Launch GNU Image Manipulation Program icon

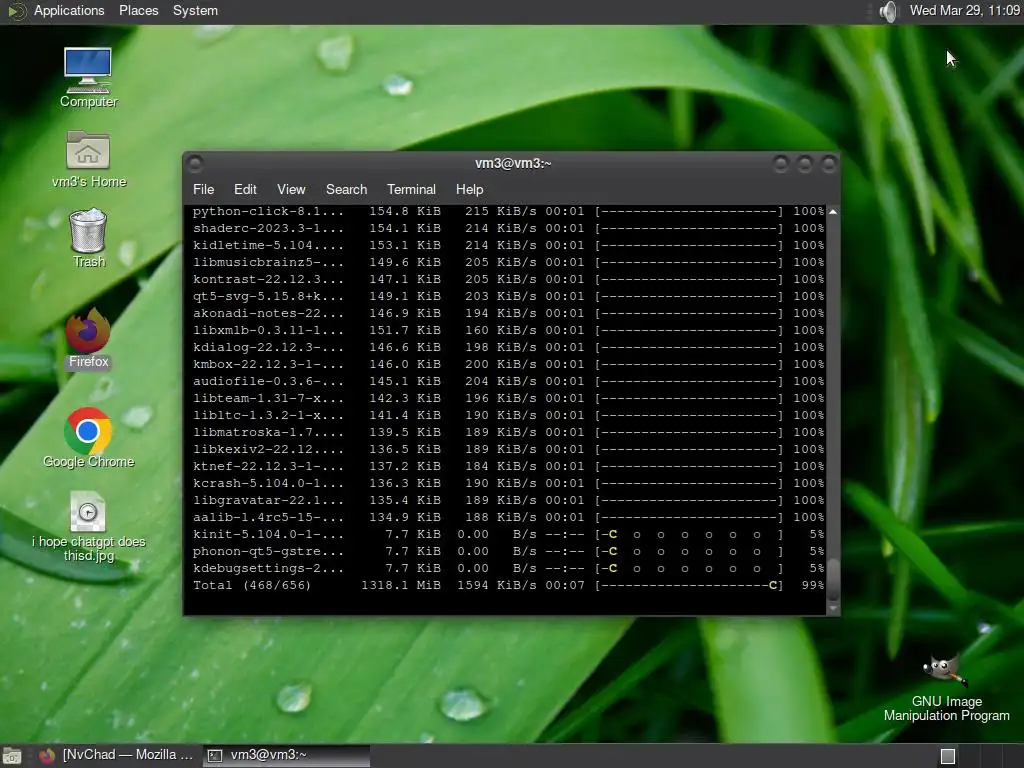(x=946, y=687)
